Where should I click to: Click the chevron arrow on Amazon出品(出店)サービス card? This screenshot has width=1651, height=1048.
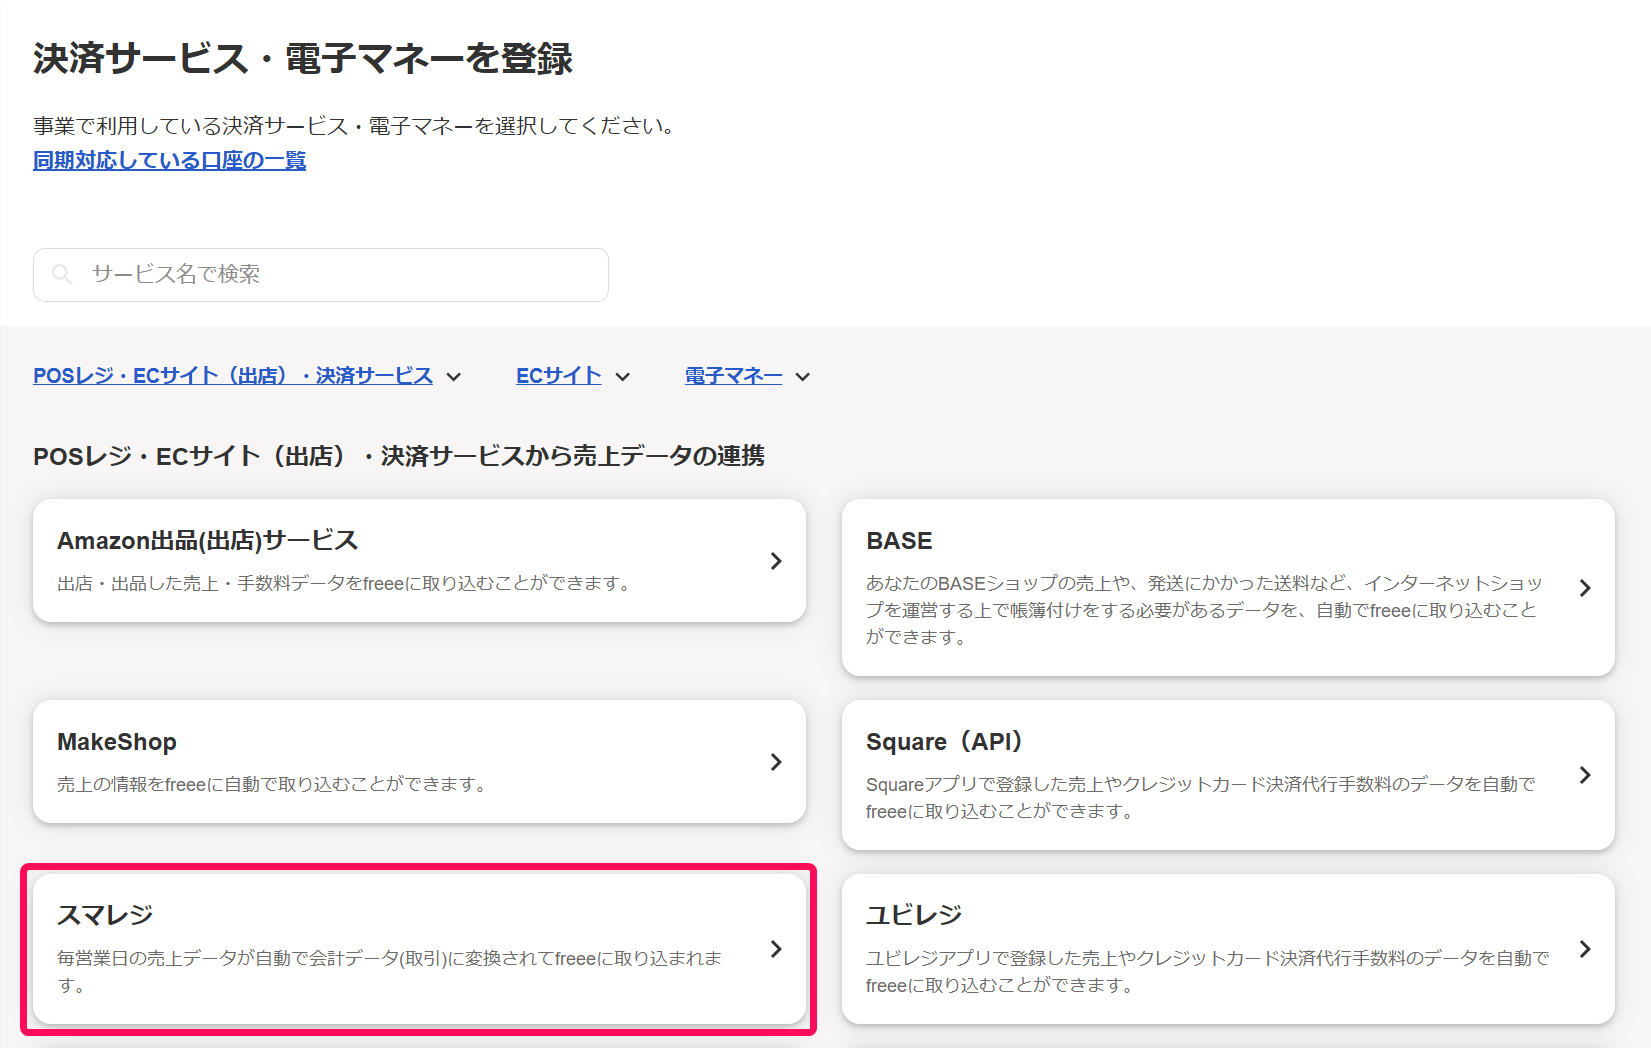pos(776,561)
